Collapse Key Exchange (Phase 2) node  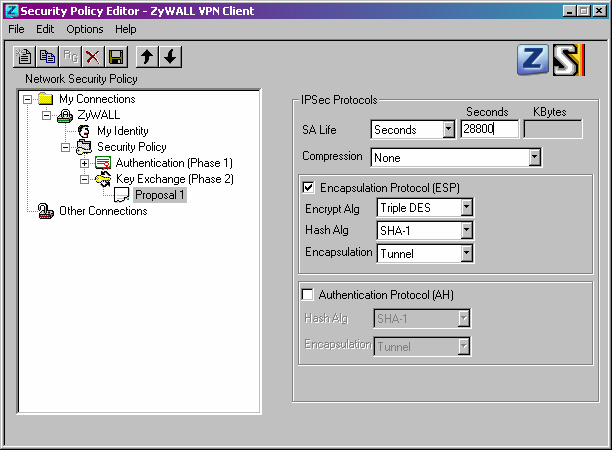[x=84, y=179]
